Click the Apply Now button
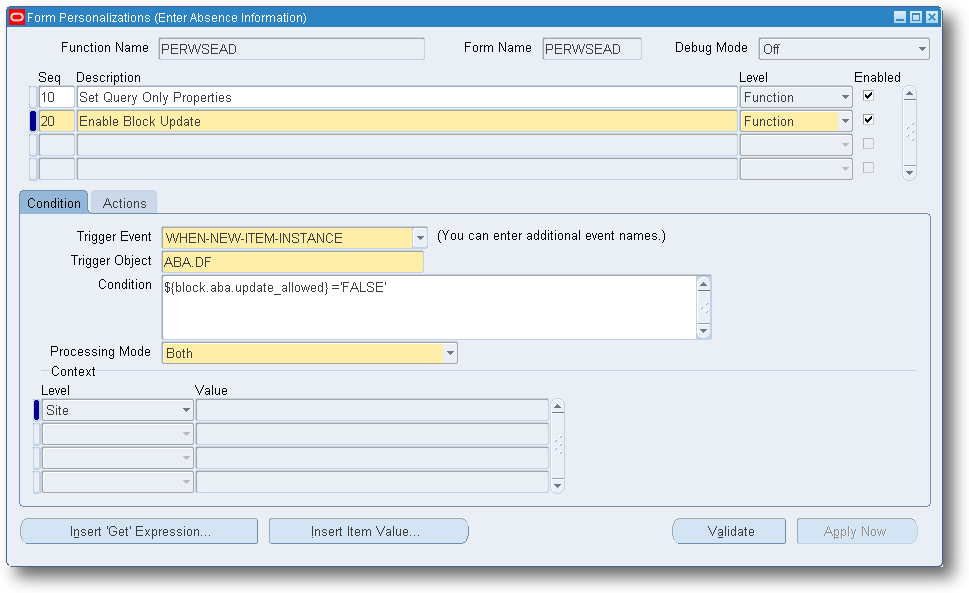Viewport: 969px width, 593px height. [857, 531]
